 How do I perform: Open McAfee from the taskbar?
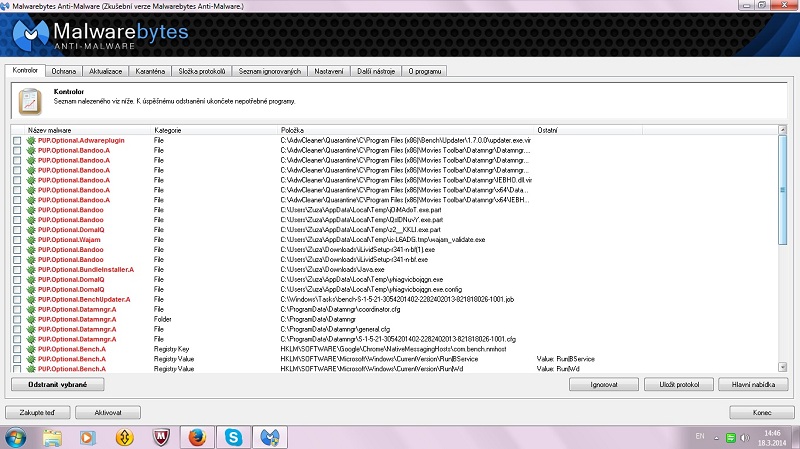[x=160, y=436]
